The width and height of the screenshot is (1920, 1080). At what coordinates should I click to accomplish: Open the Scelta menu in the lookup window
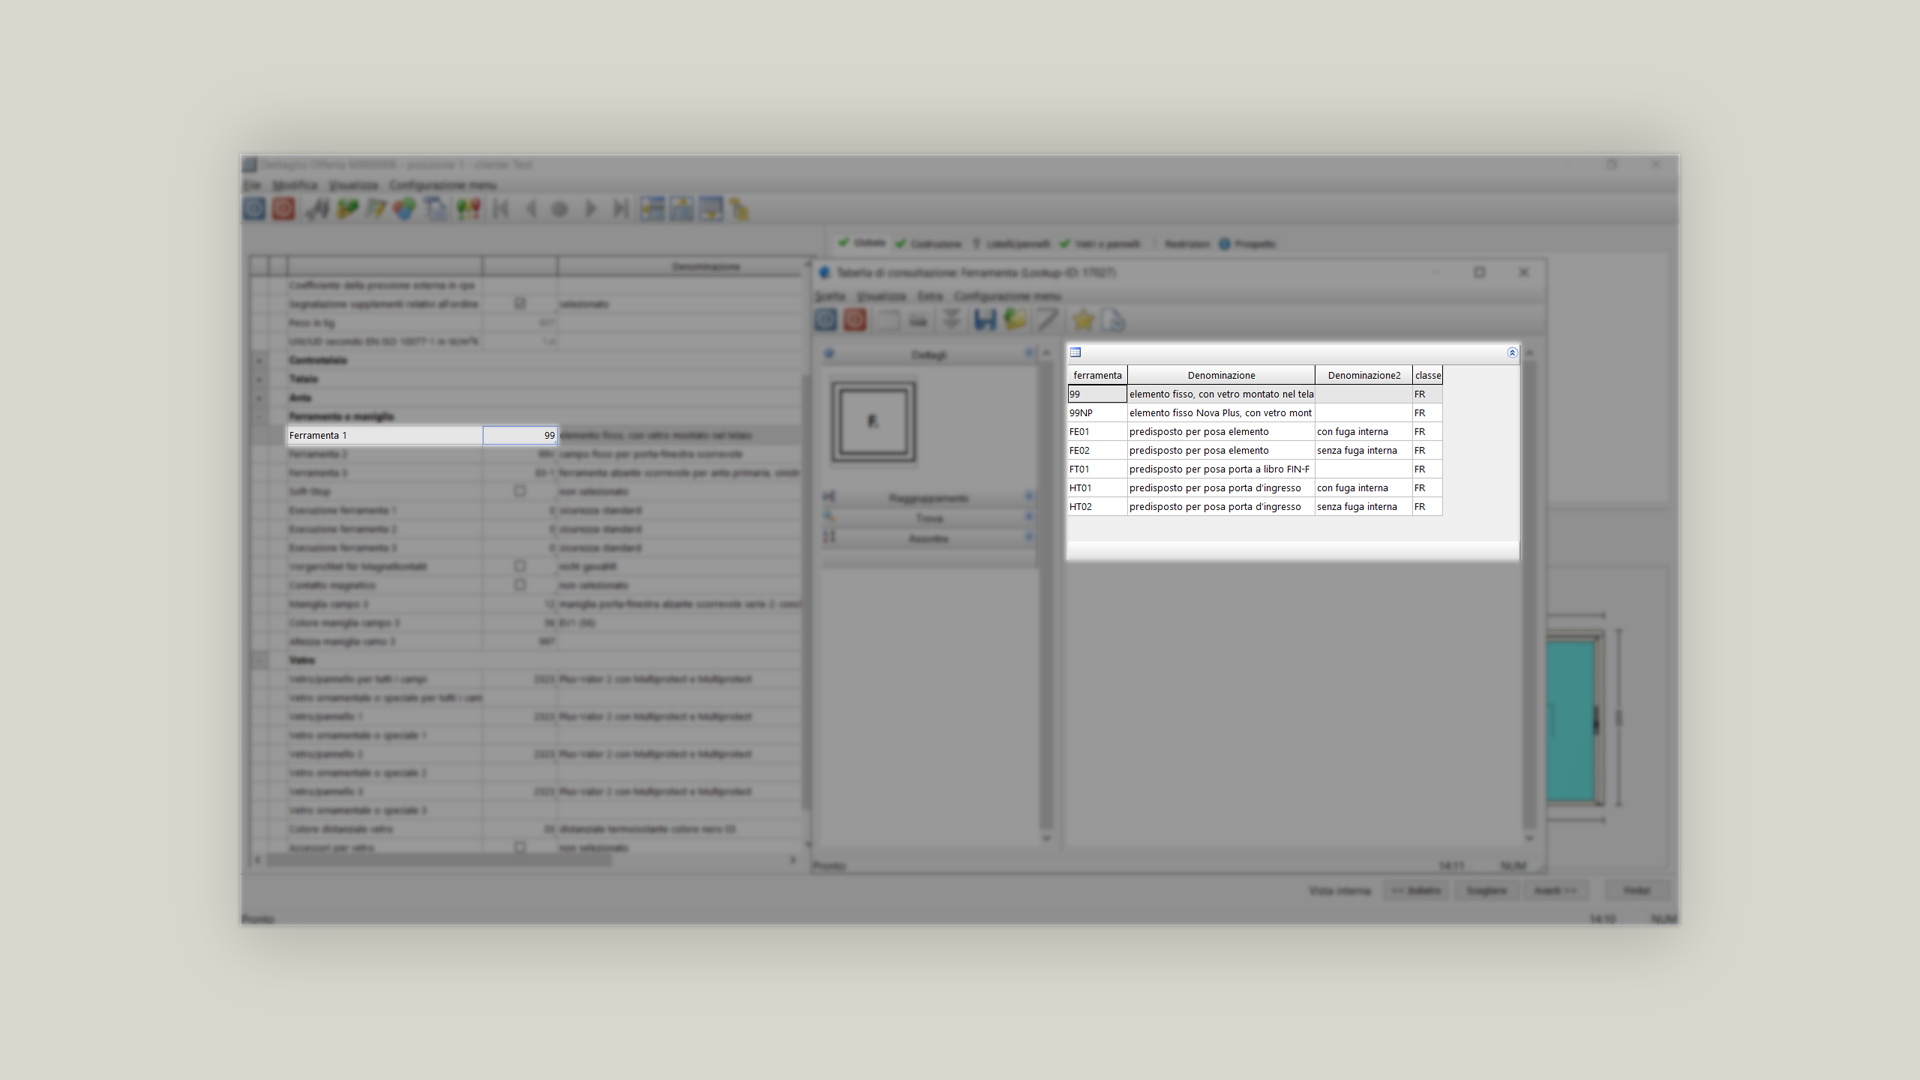click(x=830, y=296)
